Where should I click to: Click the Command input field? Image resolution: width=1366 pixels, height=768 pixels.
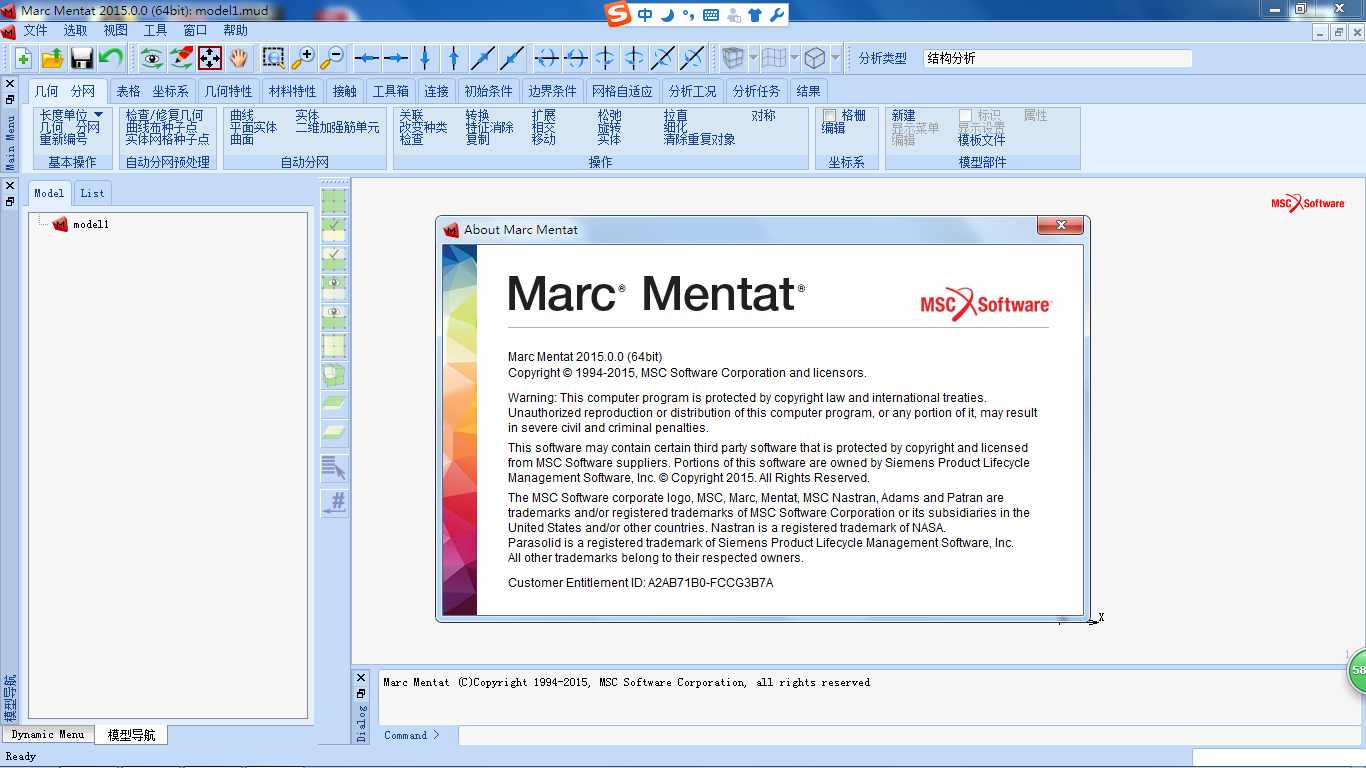(911, 735)
